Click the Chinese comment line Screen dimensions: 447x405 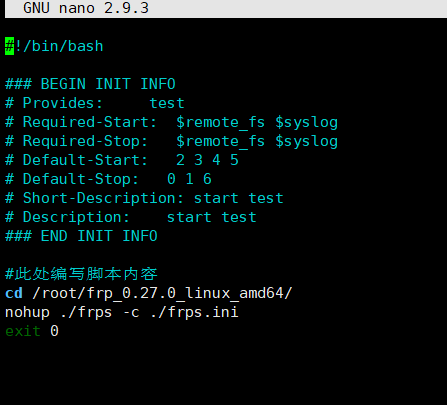(81, 274)
